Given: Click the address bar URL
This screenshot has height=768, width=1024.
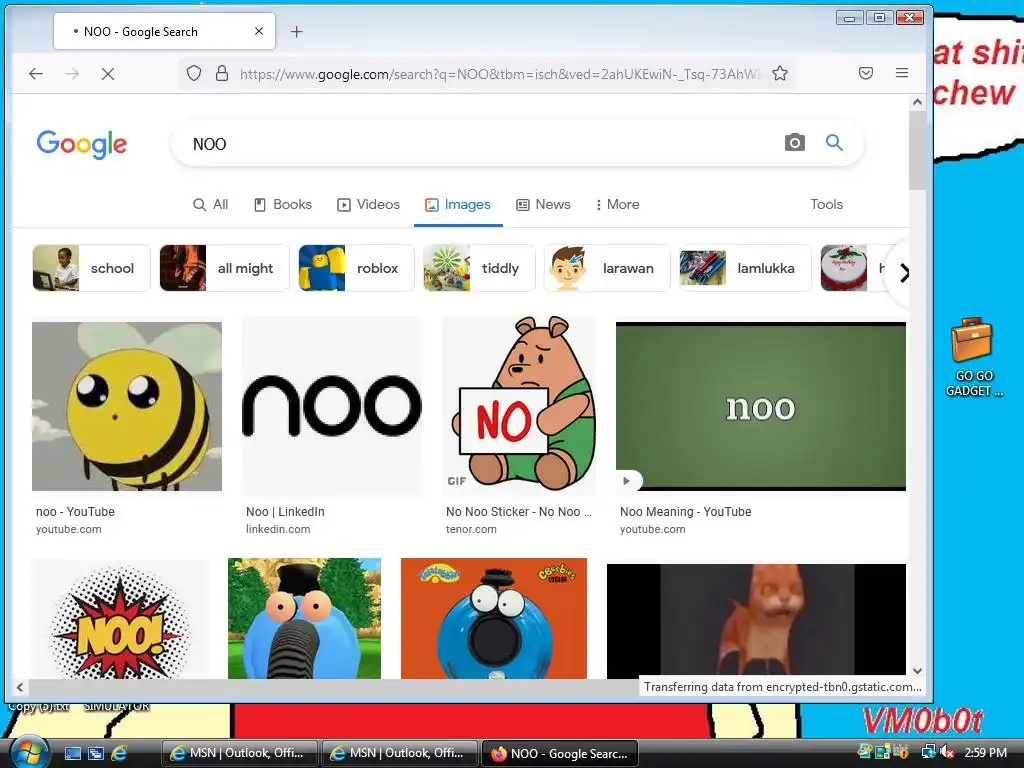Looking at the screenshot, I should coord(500,74).
